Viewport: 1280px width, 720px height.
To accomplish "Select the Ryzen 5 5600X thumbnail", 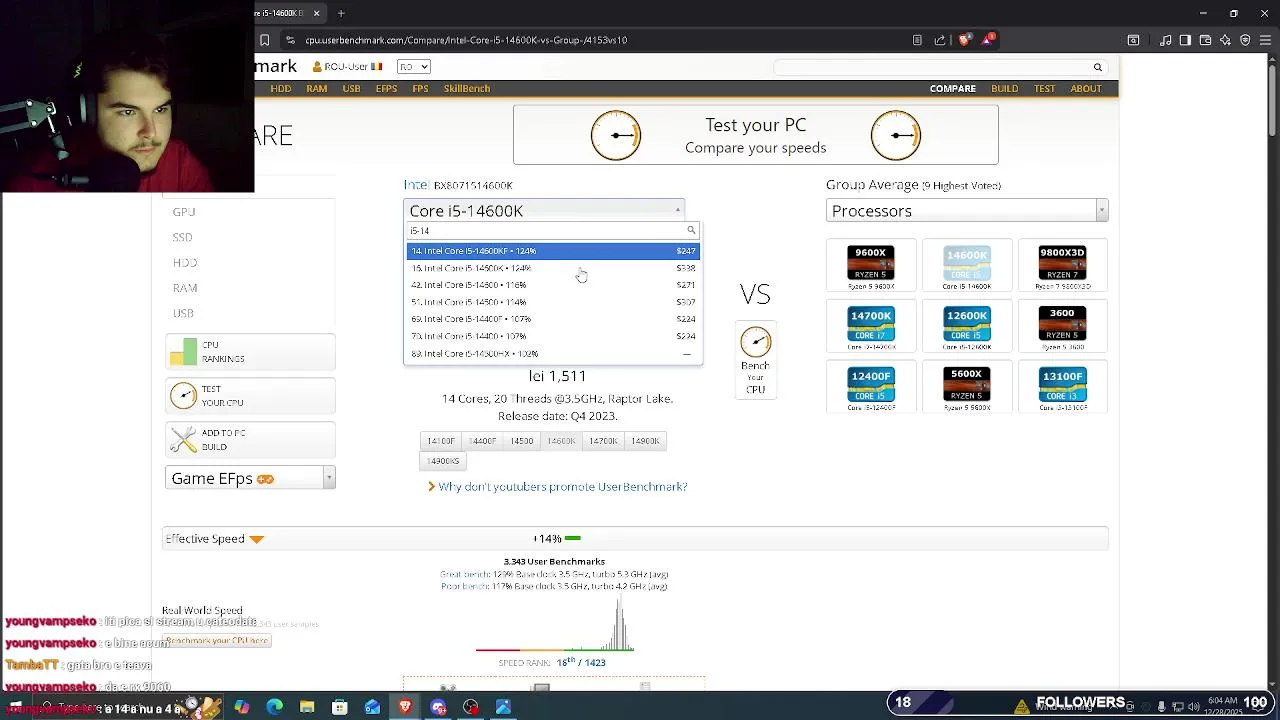I will coord(967,388).
